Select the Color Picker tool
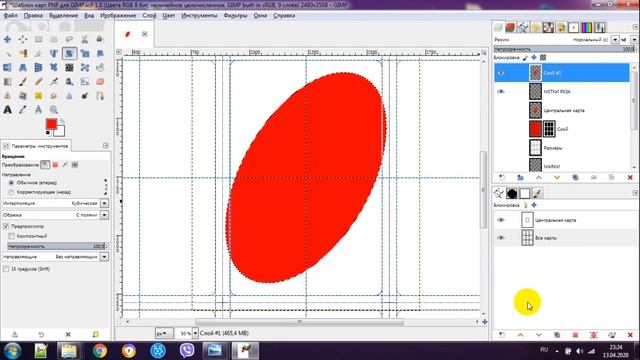This screenshot has width=640, height=360. pyautogui.click(x=23, y=109)
